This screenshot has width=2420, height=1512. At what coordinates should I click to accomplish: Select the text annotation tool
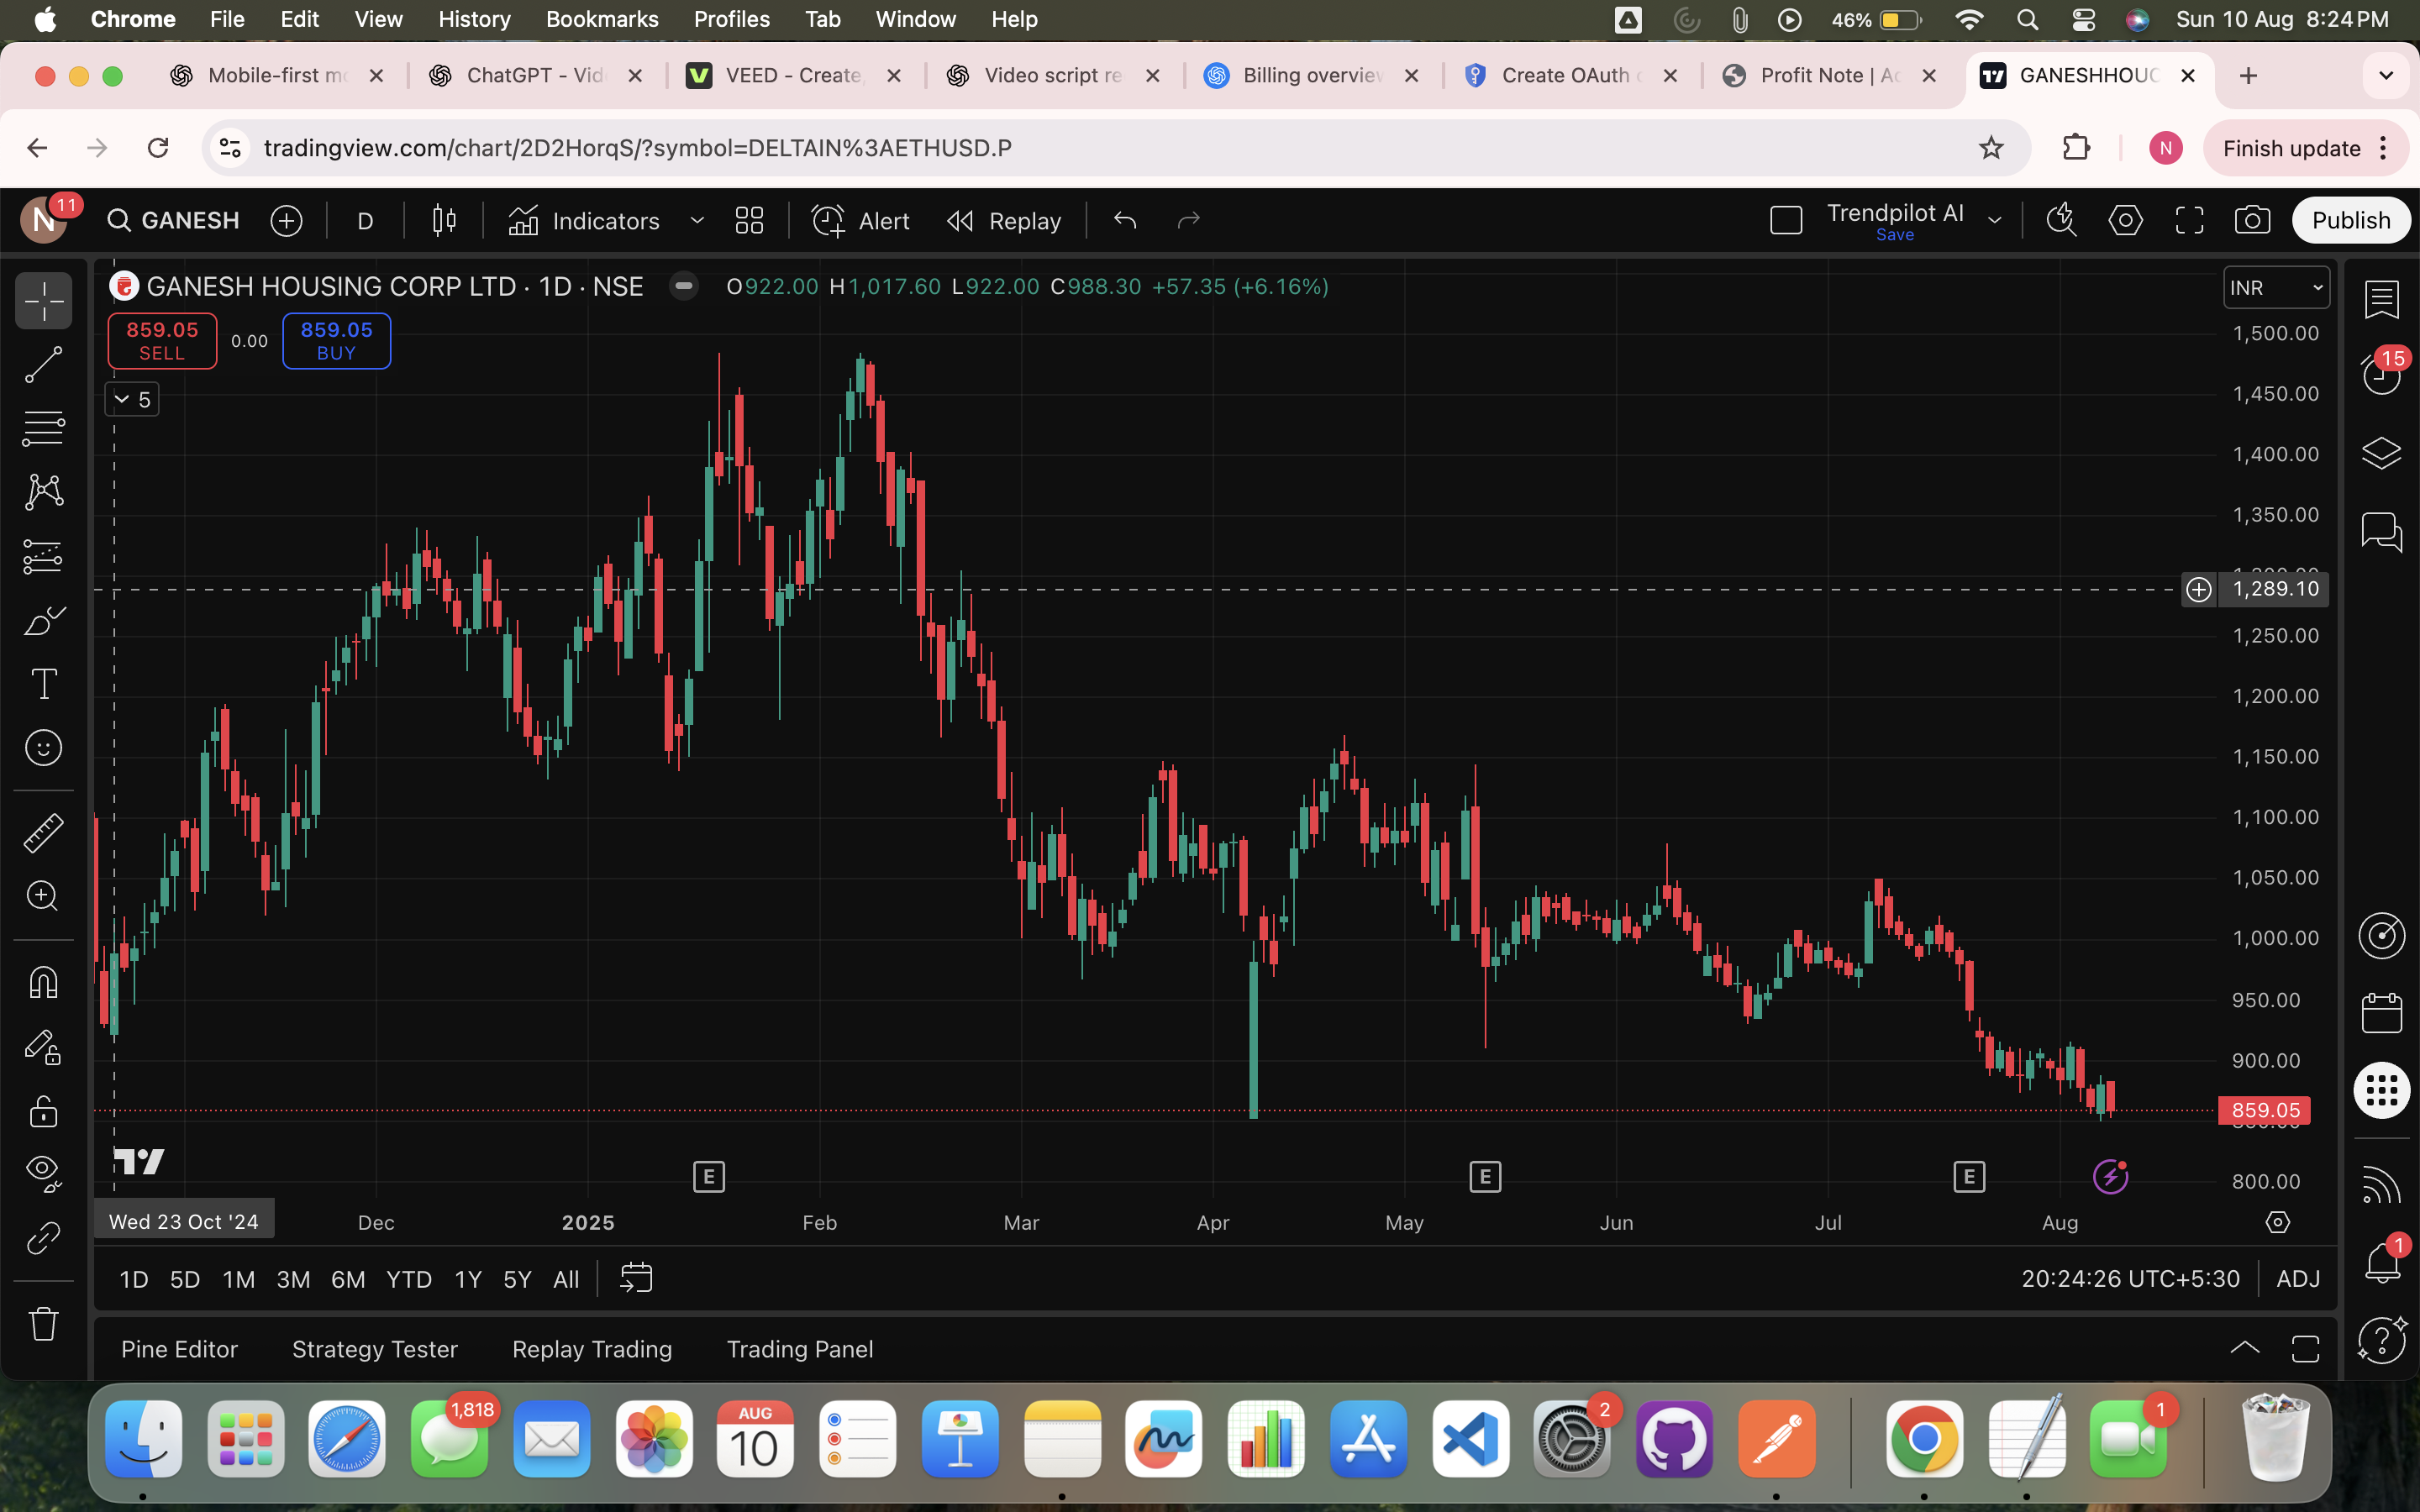pyautogui.click(x=43, y=684)
